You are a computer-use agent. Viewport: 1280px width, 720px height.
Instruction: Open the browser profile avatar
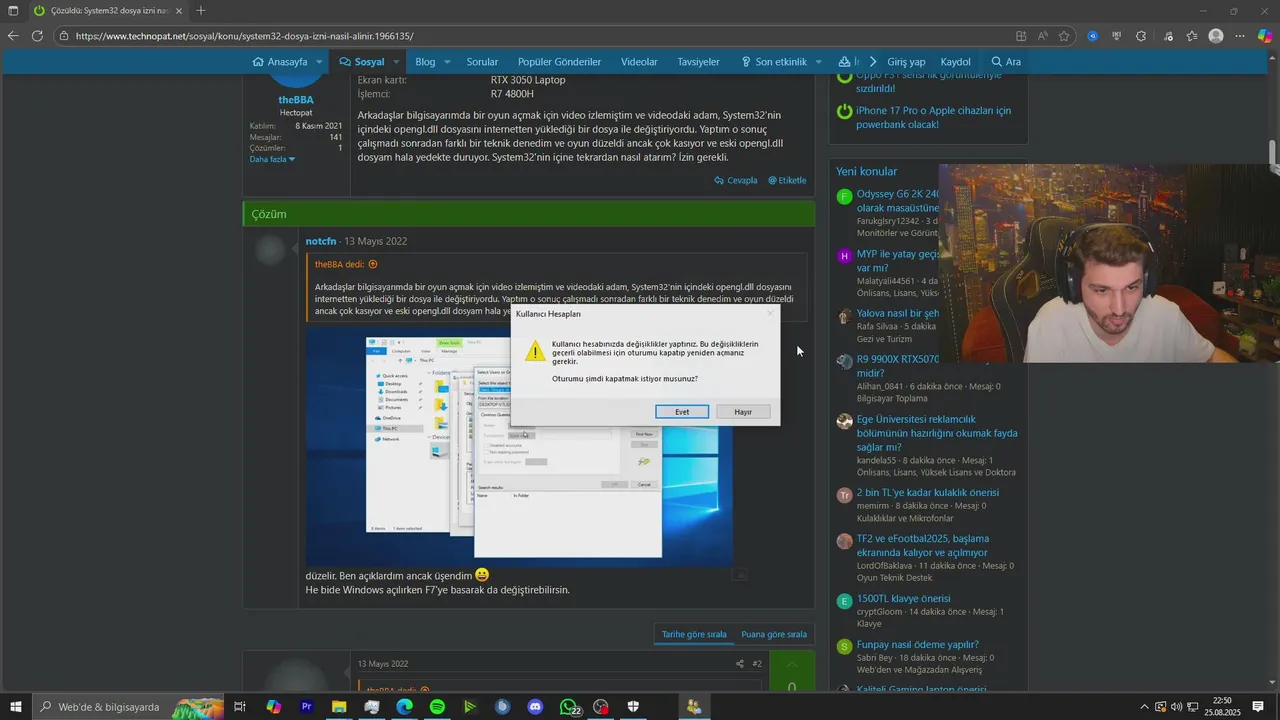point(1216,36)
